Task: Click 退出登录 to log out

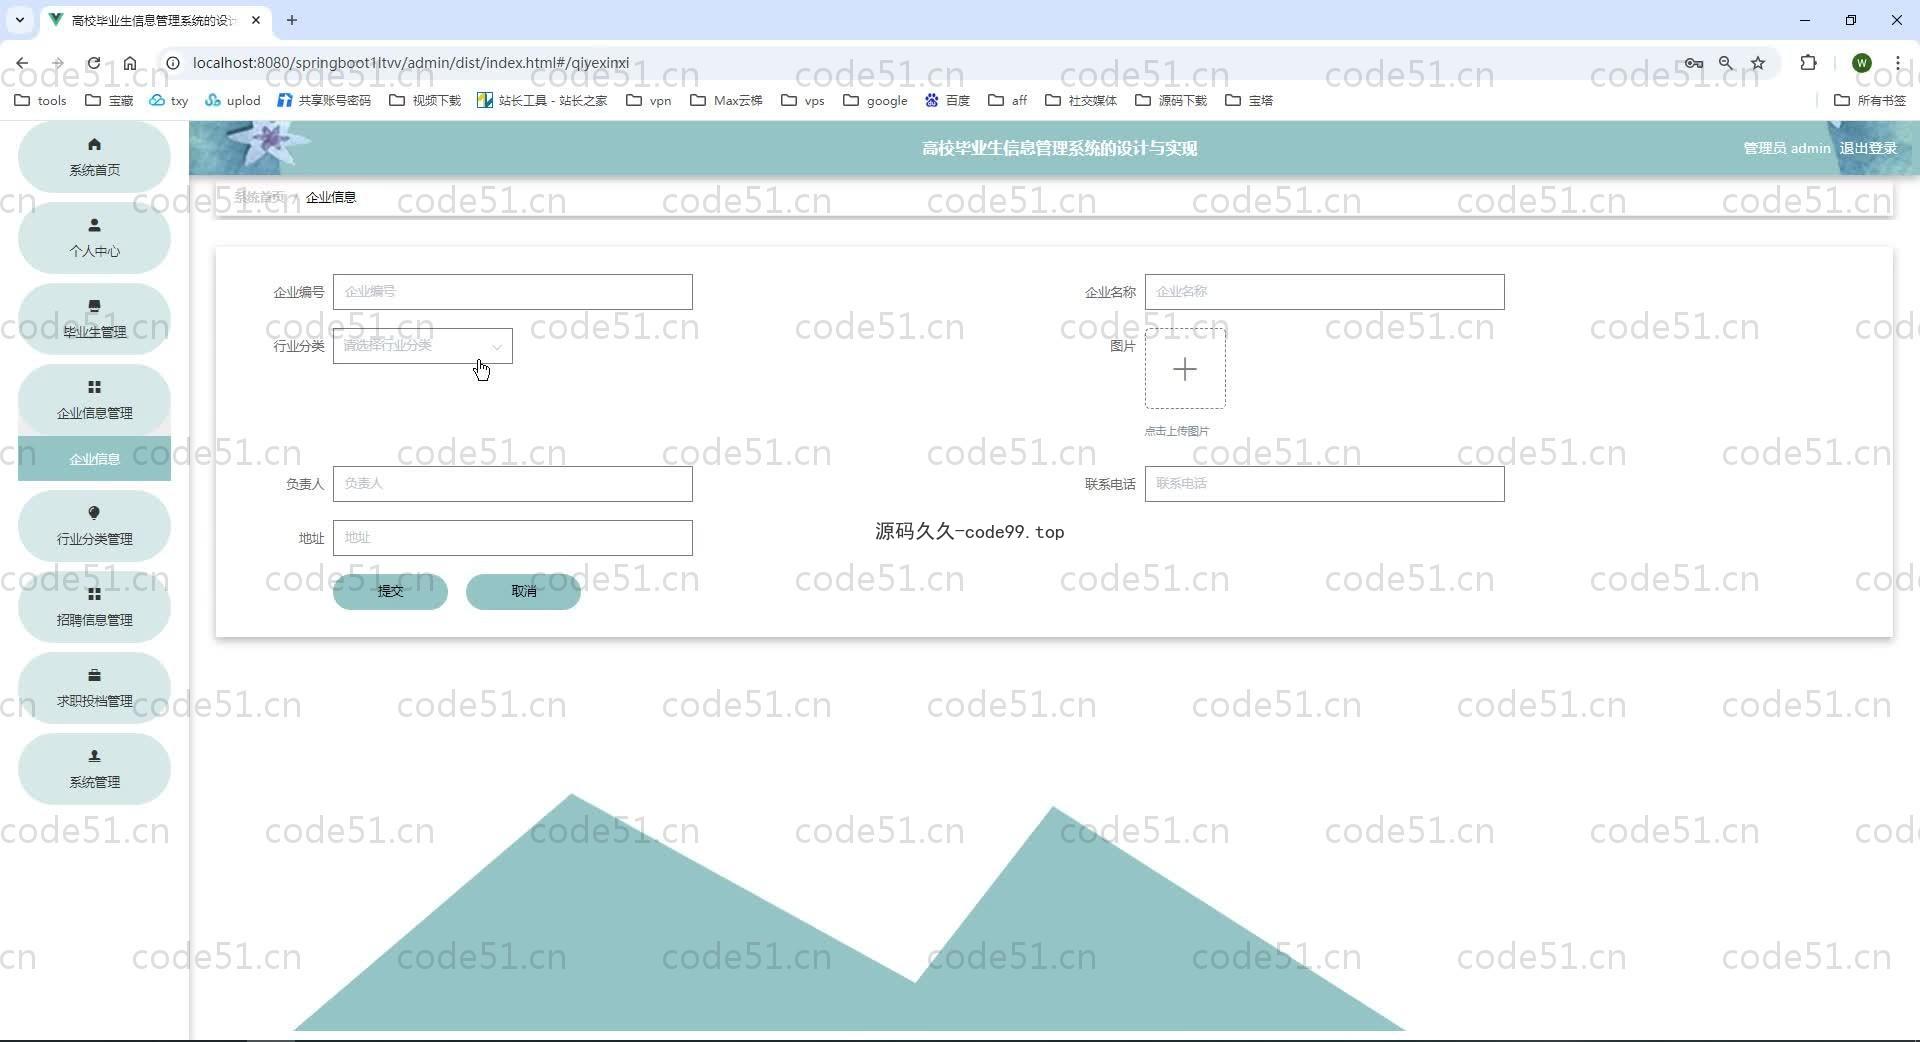Action: point(1868,148)
